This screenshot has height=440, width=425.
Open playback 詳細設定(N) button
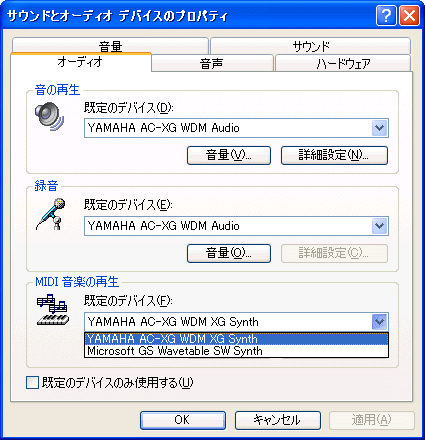click(334, 155)
